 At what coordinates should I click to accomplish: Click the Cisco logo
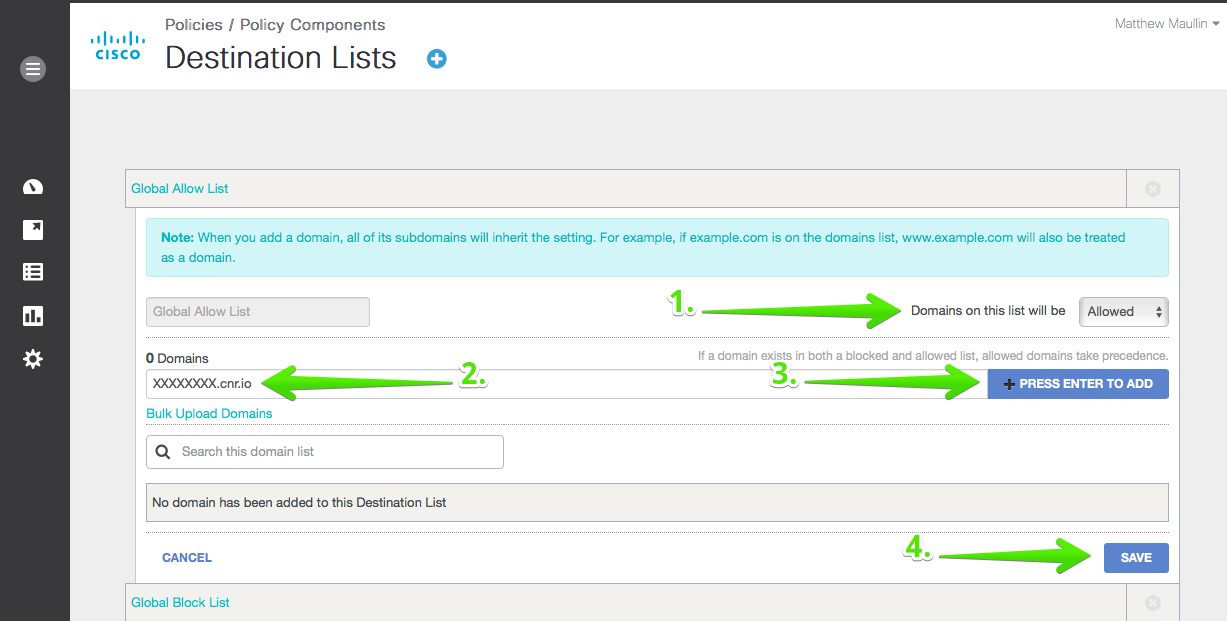click(x=118, y=45)
